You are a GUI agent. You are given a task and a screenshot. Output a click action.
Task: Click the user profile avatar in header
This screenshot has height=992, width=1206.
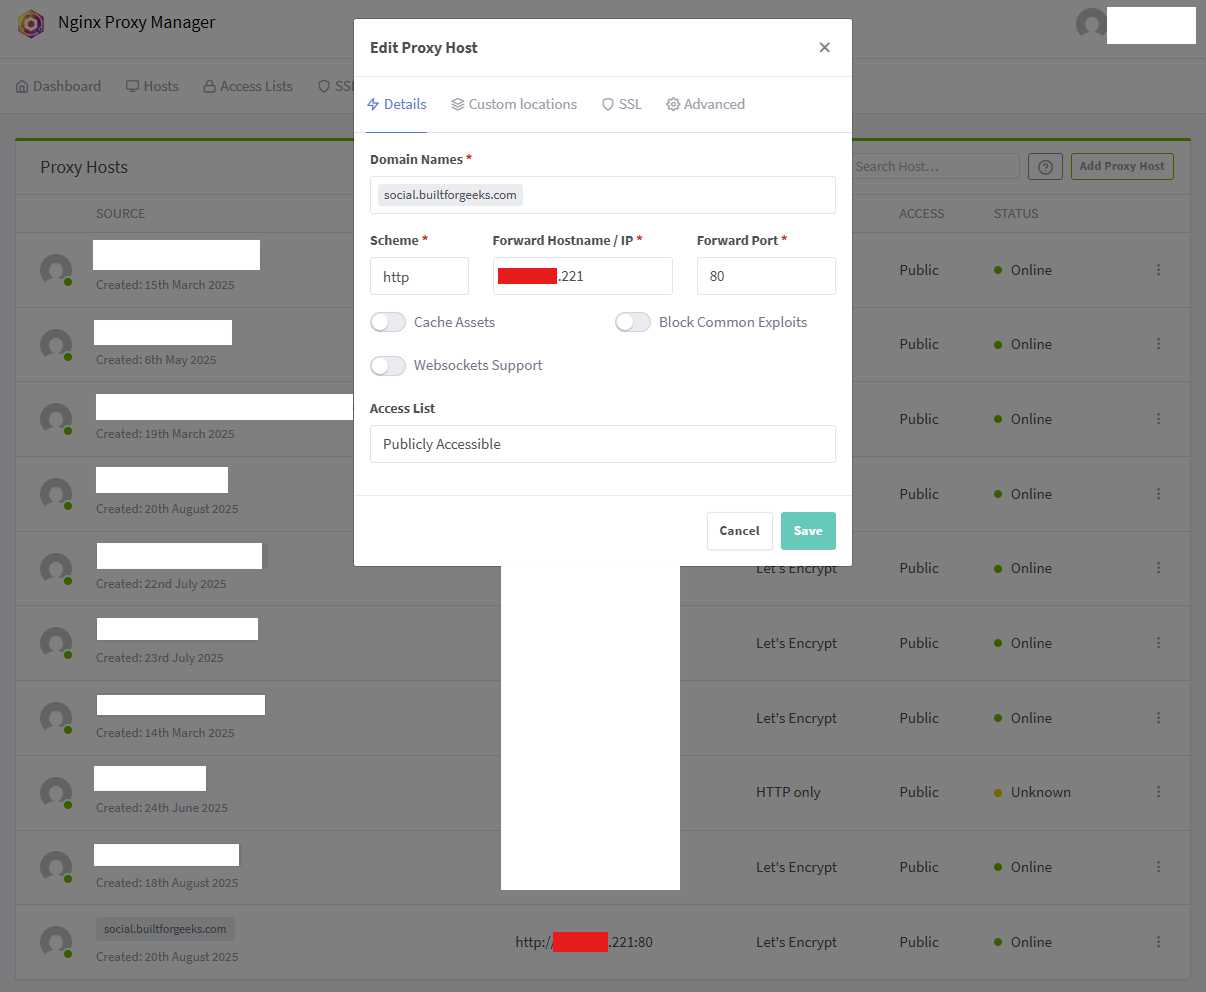coord(1091,24)
